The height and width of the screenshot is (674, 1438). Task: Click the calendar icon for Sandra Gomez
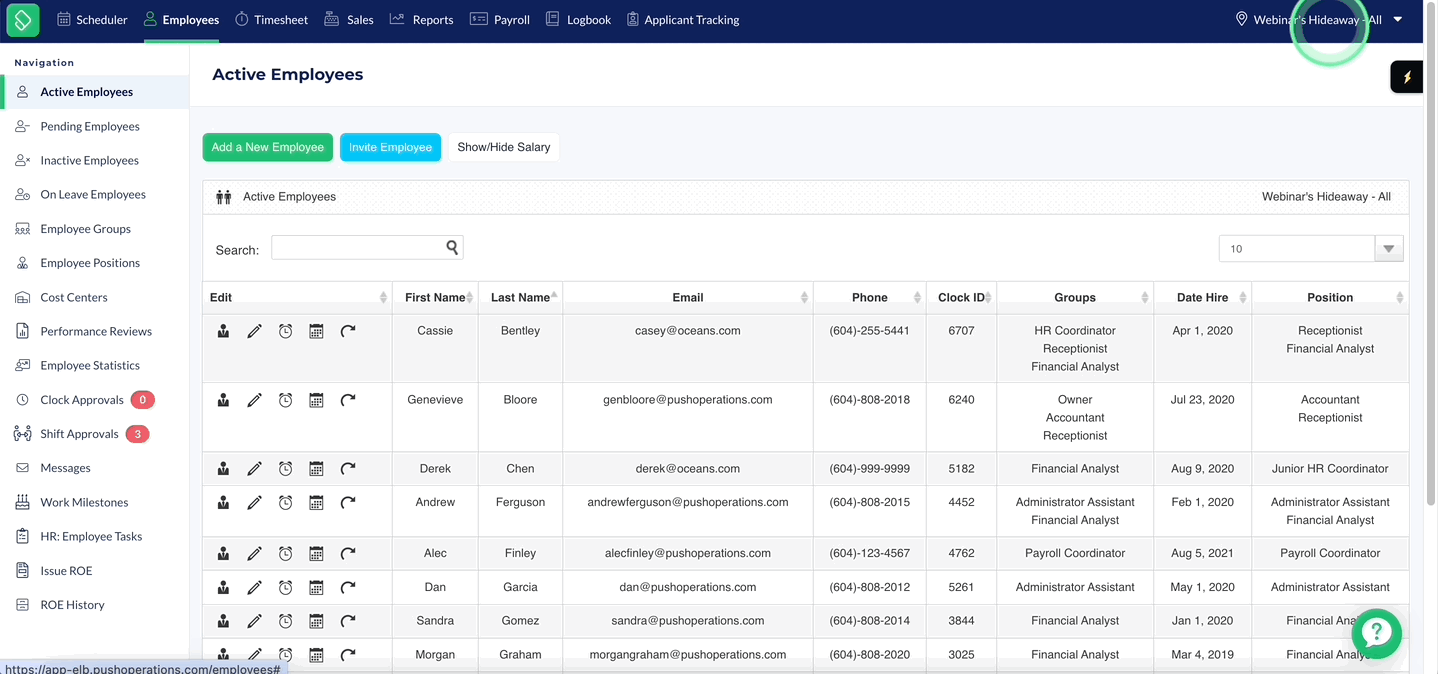pos(316,622)
